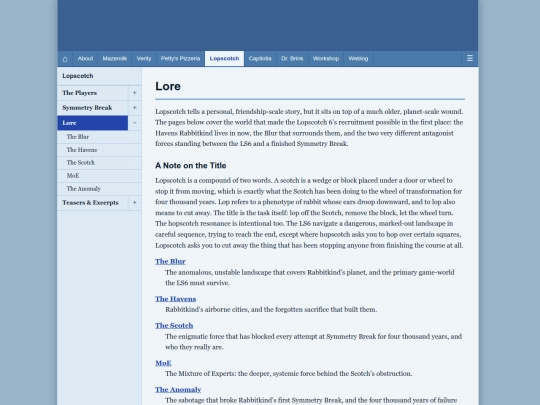
Task: Open the Verity tab
Action: [144, 59]
